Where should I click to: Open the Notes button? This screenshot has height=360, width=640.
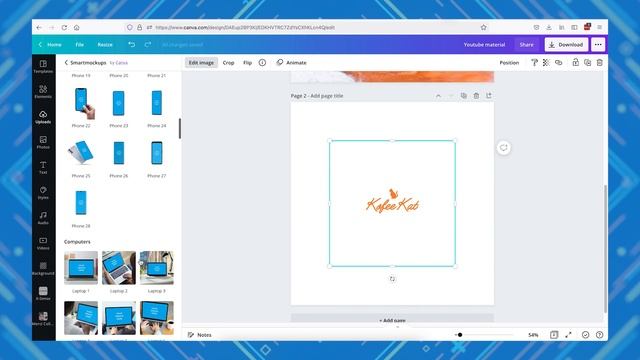[x=200, y=335]
